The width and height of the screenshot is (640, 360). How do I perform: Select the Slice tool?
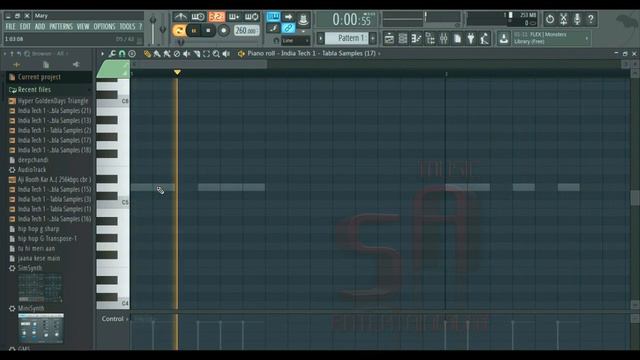point(197,54)
